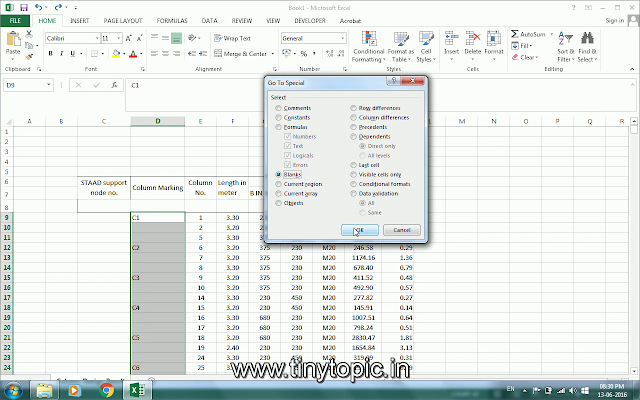Open the Merge & Center dropdown arrow
Image resolution: width=640 pixels, height=400 pixels.
point(272,53)
